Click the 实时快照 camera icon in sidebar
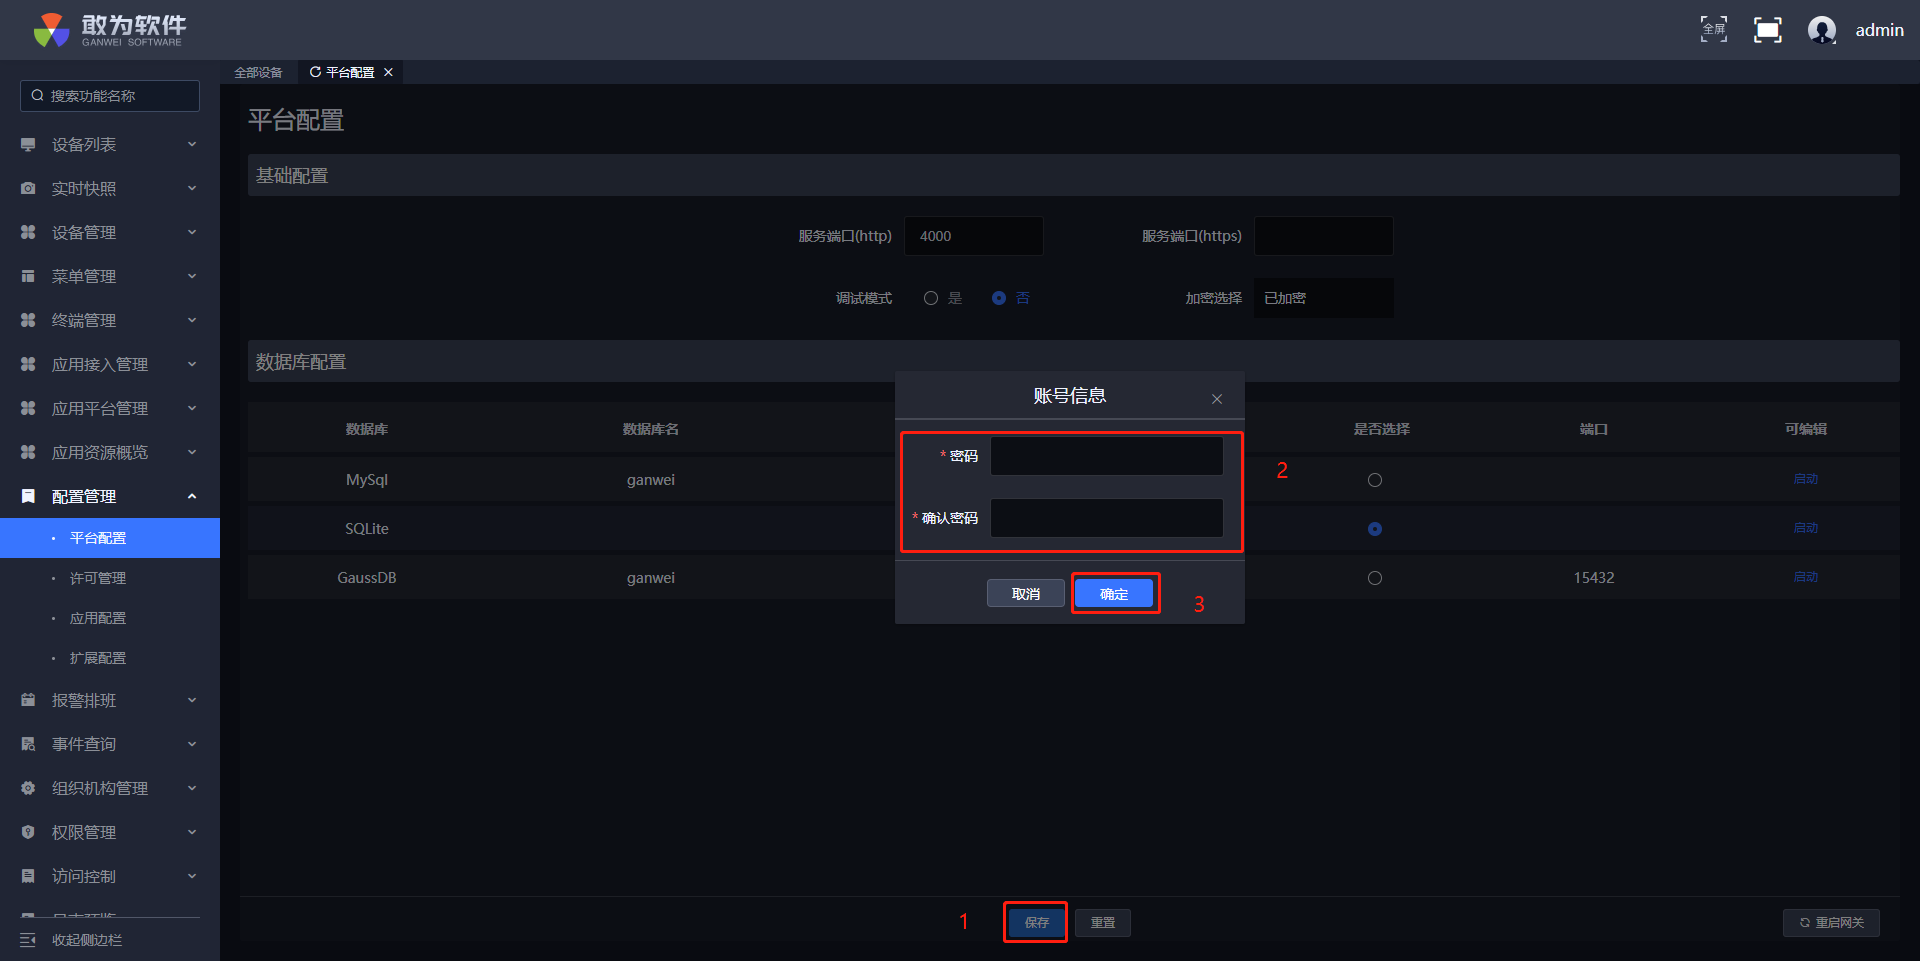 click(x=28, y=189)
